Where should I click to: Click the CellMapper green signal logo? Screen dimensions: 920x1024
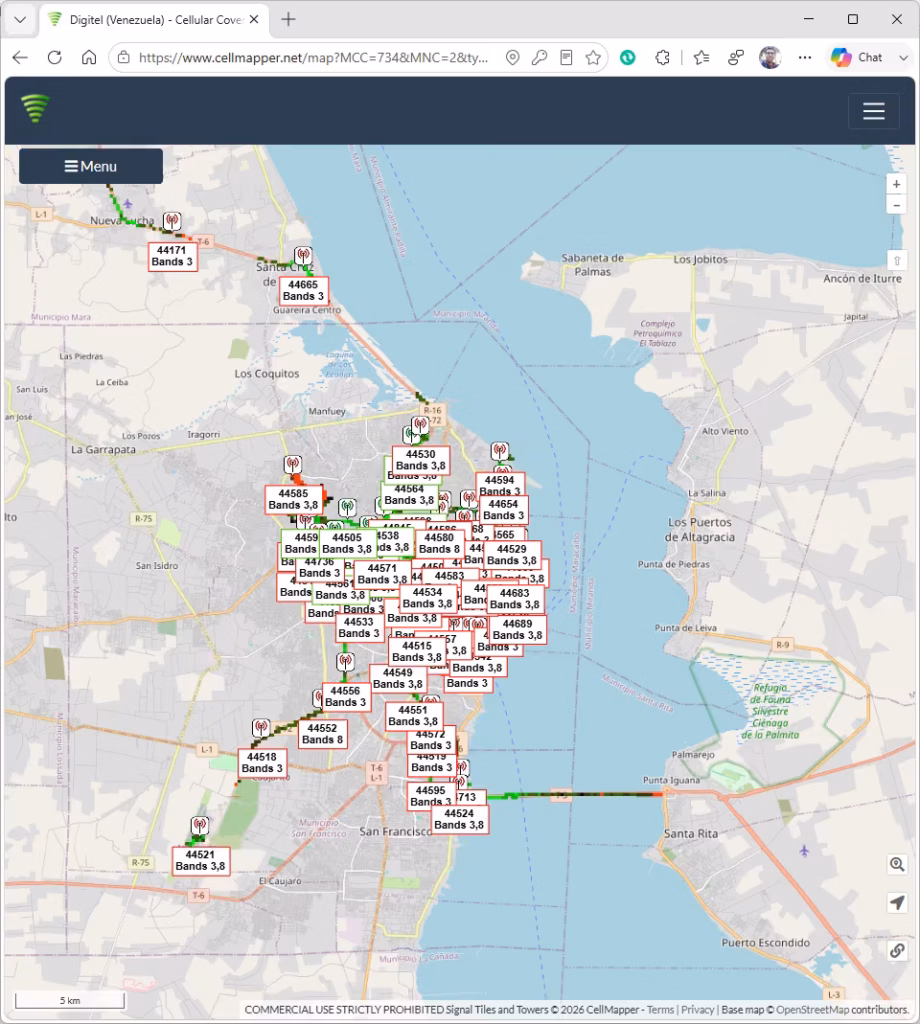click(35, 108)
